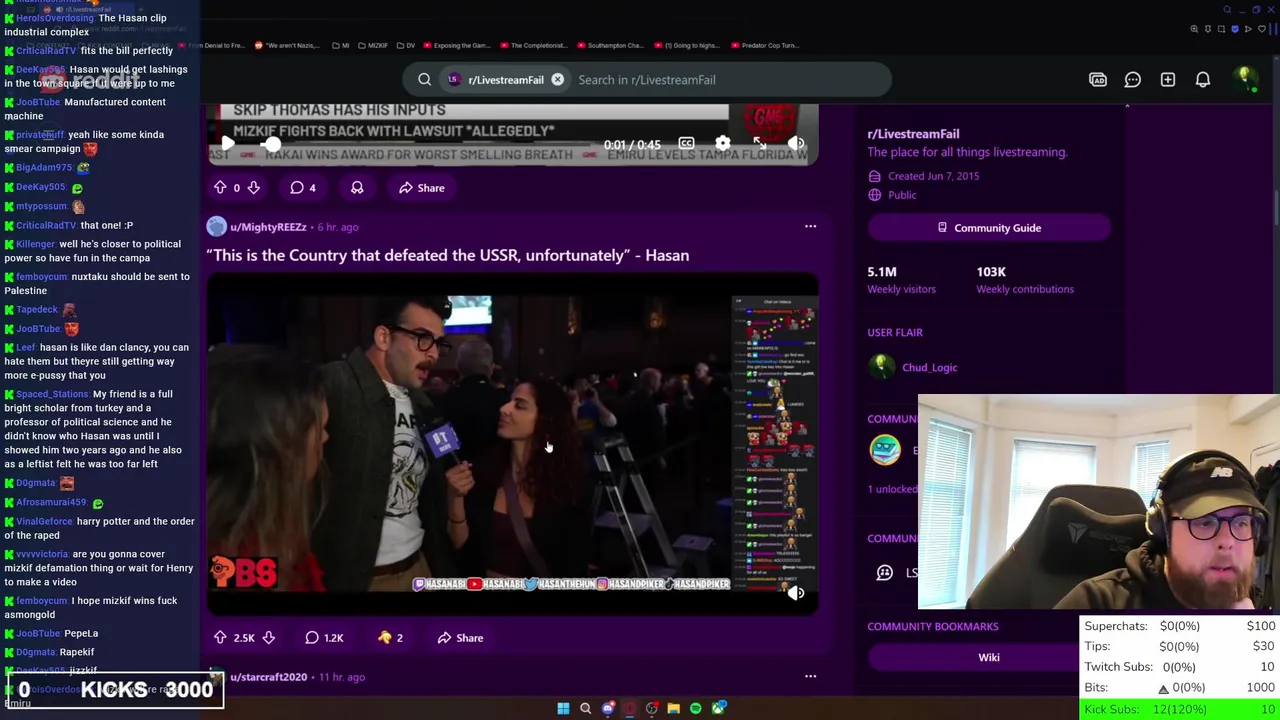
Task: Open Windows Start menu
Action: 563,709
